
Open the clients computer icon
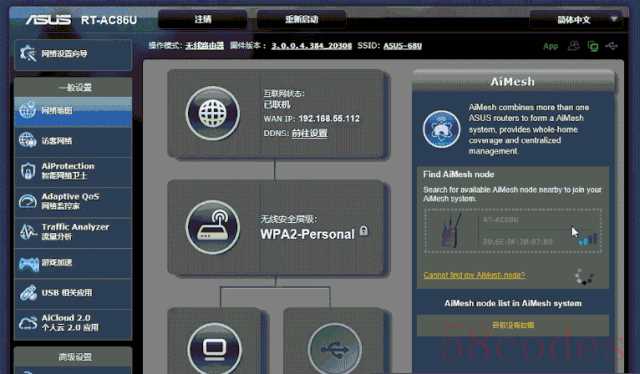coord(215,348)
